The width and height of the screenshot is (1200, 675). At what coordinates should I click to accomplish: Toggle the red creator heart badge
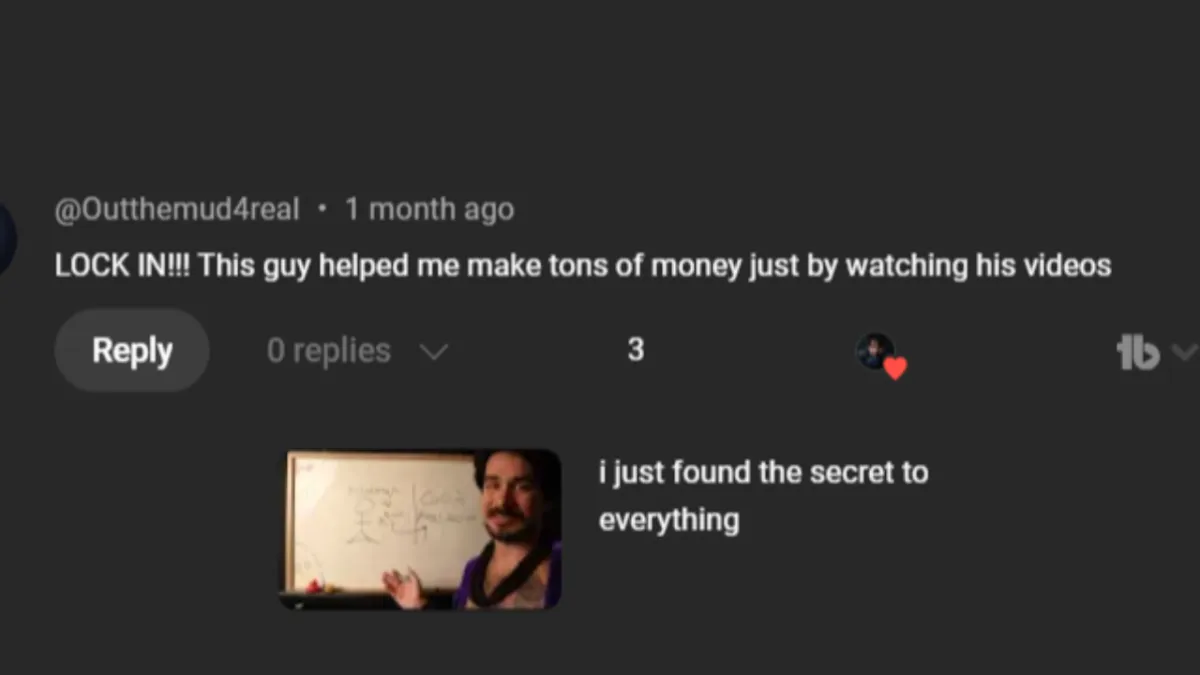(x=895, y=368)
